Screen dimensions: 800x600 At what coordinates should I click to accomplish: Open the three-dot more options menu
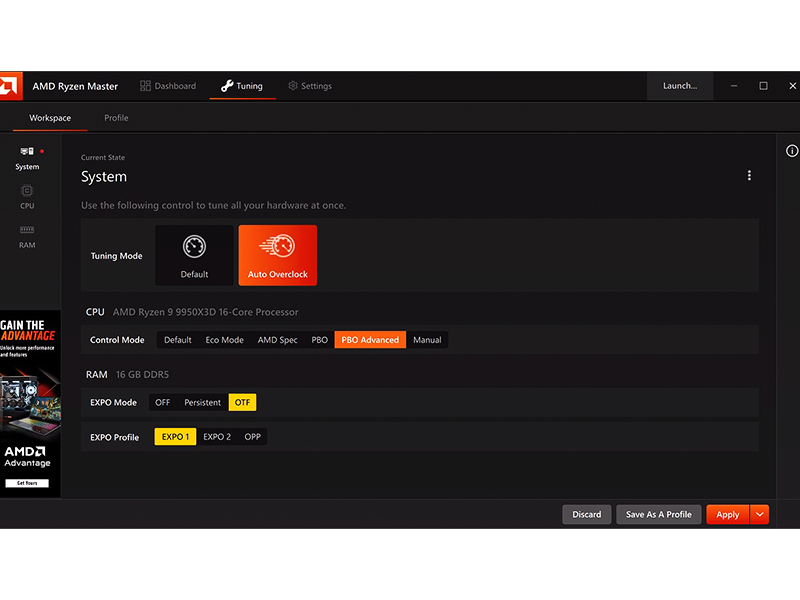[x=749, y=176]
